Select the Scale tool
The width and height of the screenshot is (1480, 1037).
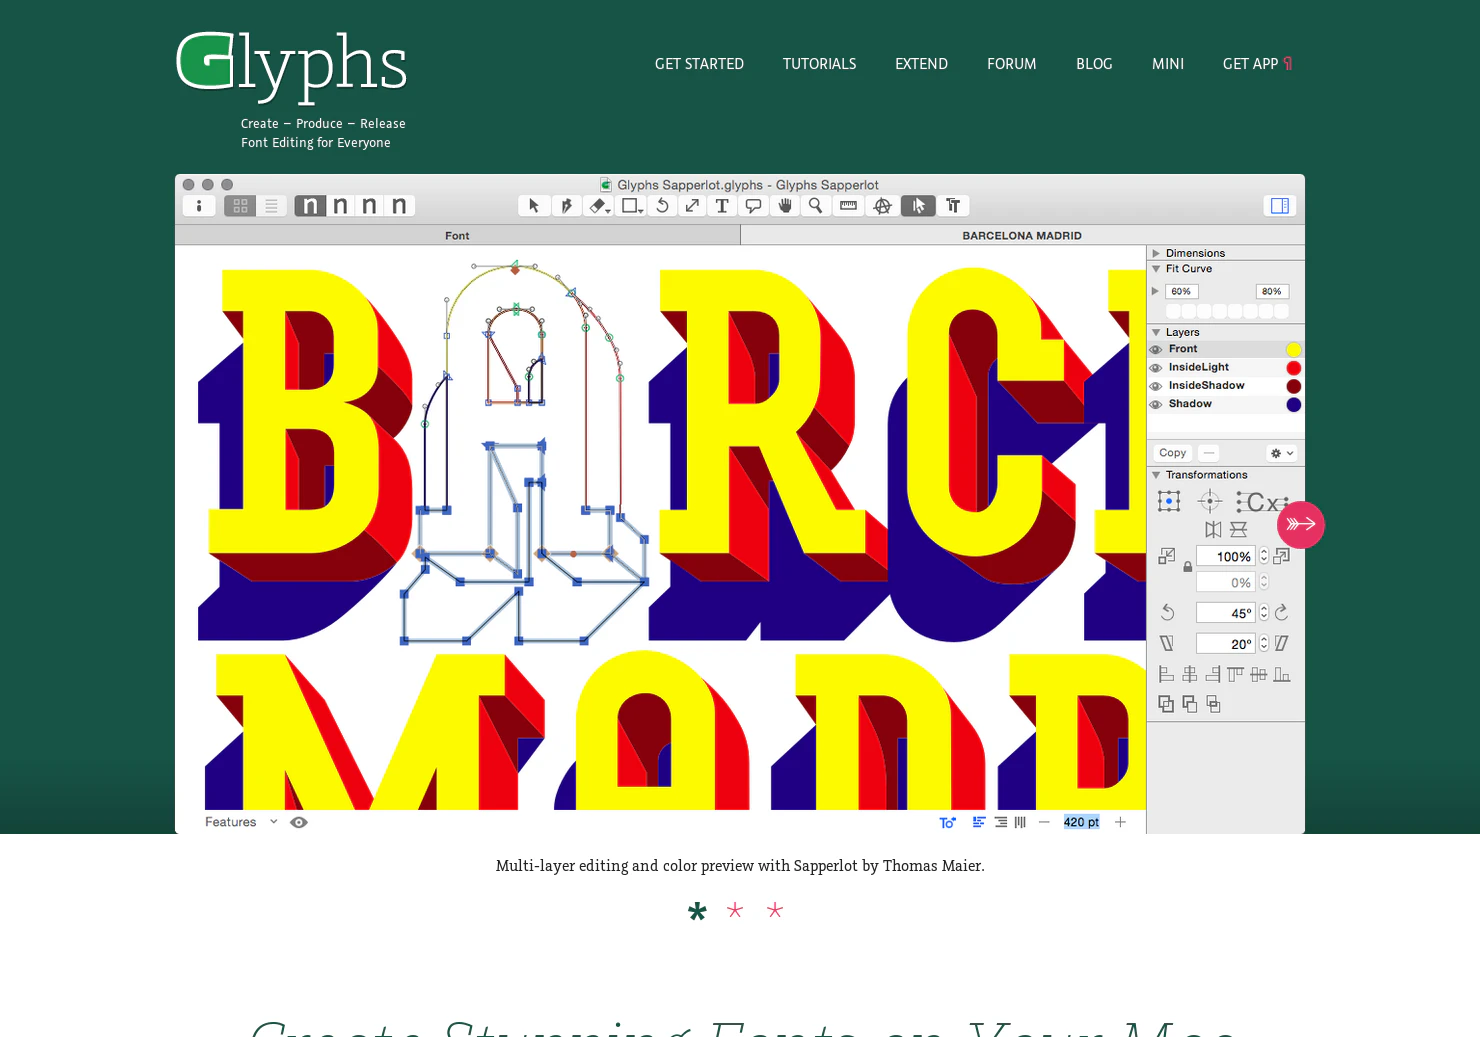(691, 205)
